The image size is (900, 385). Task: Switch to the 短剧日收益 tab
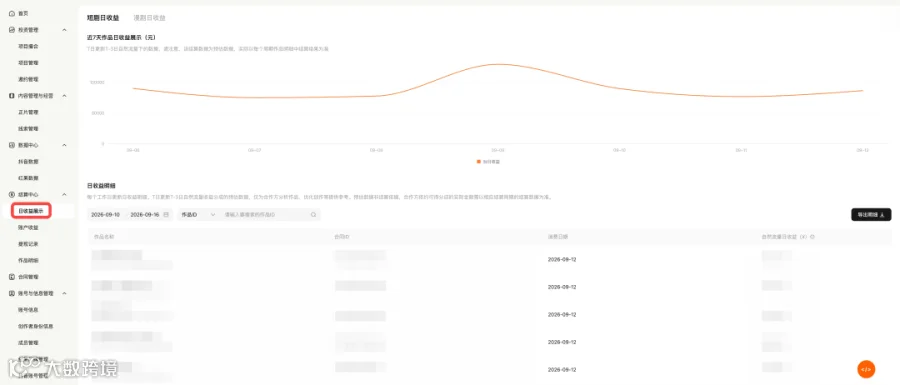coord(103,18)
